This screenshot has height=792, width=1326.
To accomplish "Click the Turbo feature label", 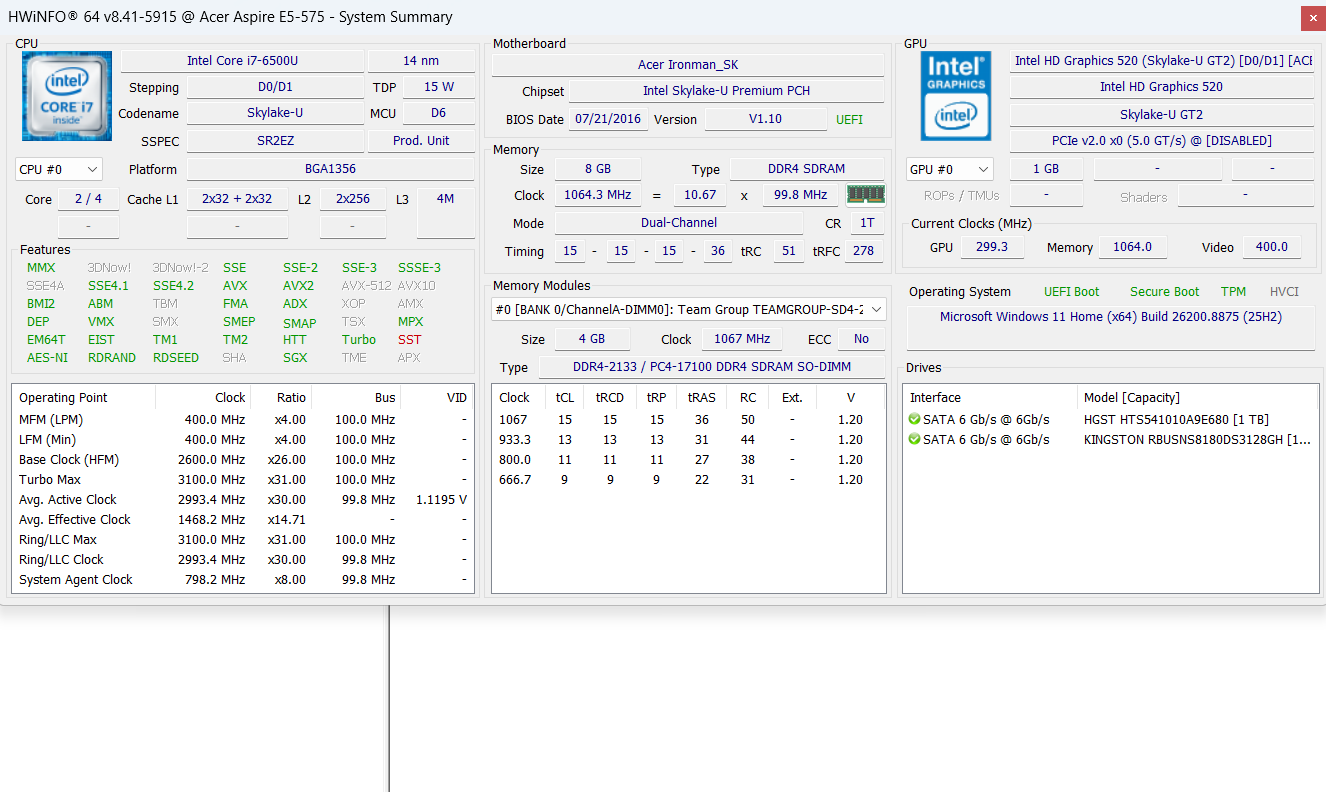I will [x=359, y=340].
